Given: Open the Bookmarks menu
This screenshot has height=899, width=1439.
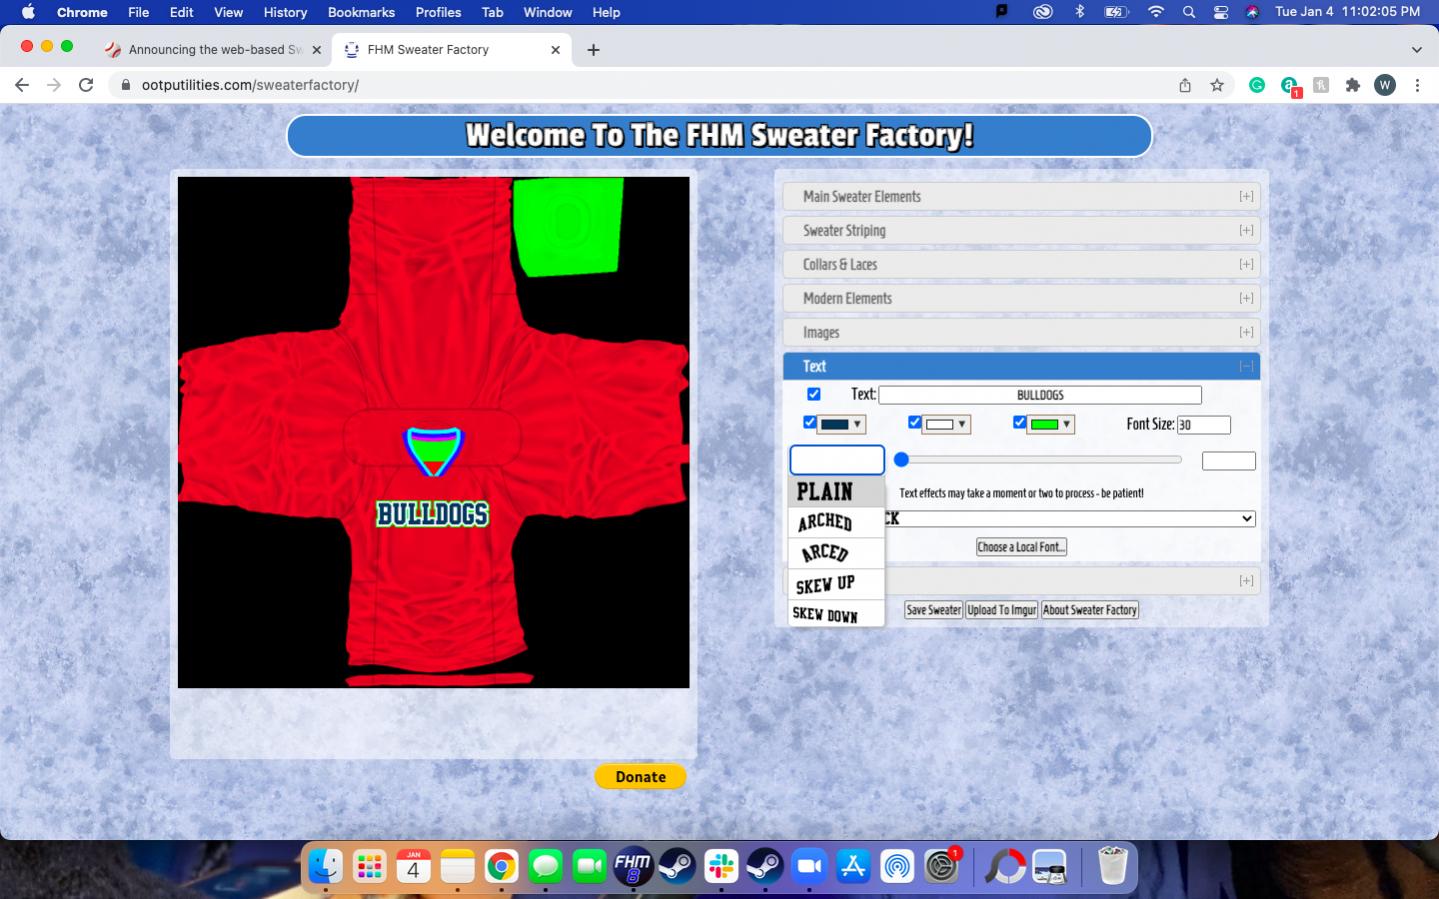Looking at the screenshot, I should click(x=360, y=12).
